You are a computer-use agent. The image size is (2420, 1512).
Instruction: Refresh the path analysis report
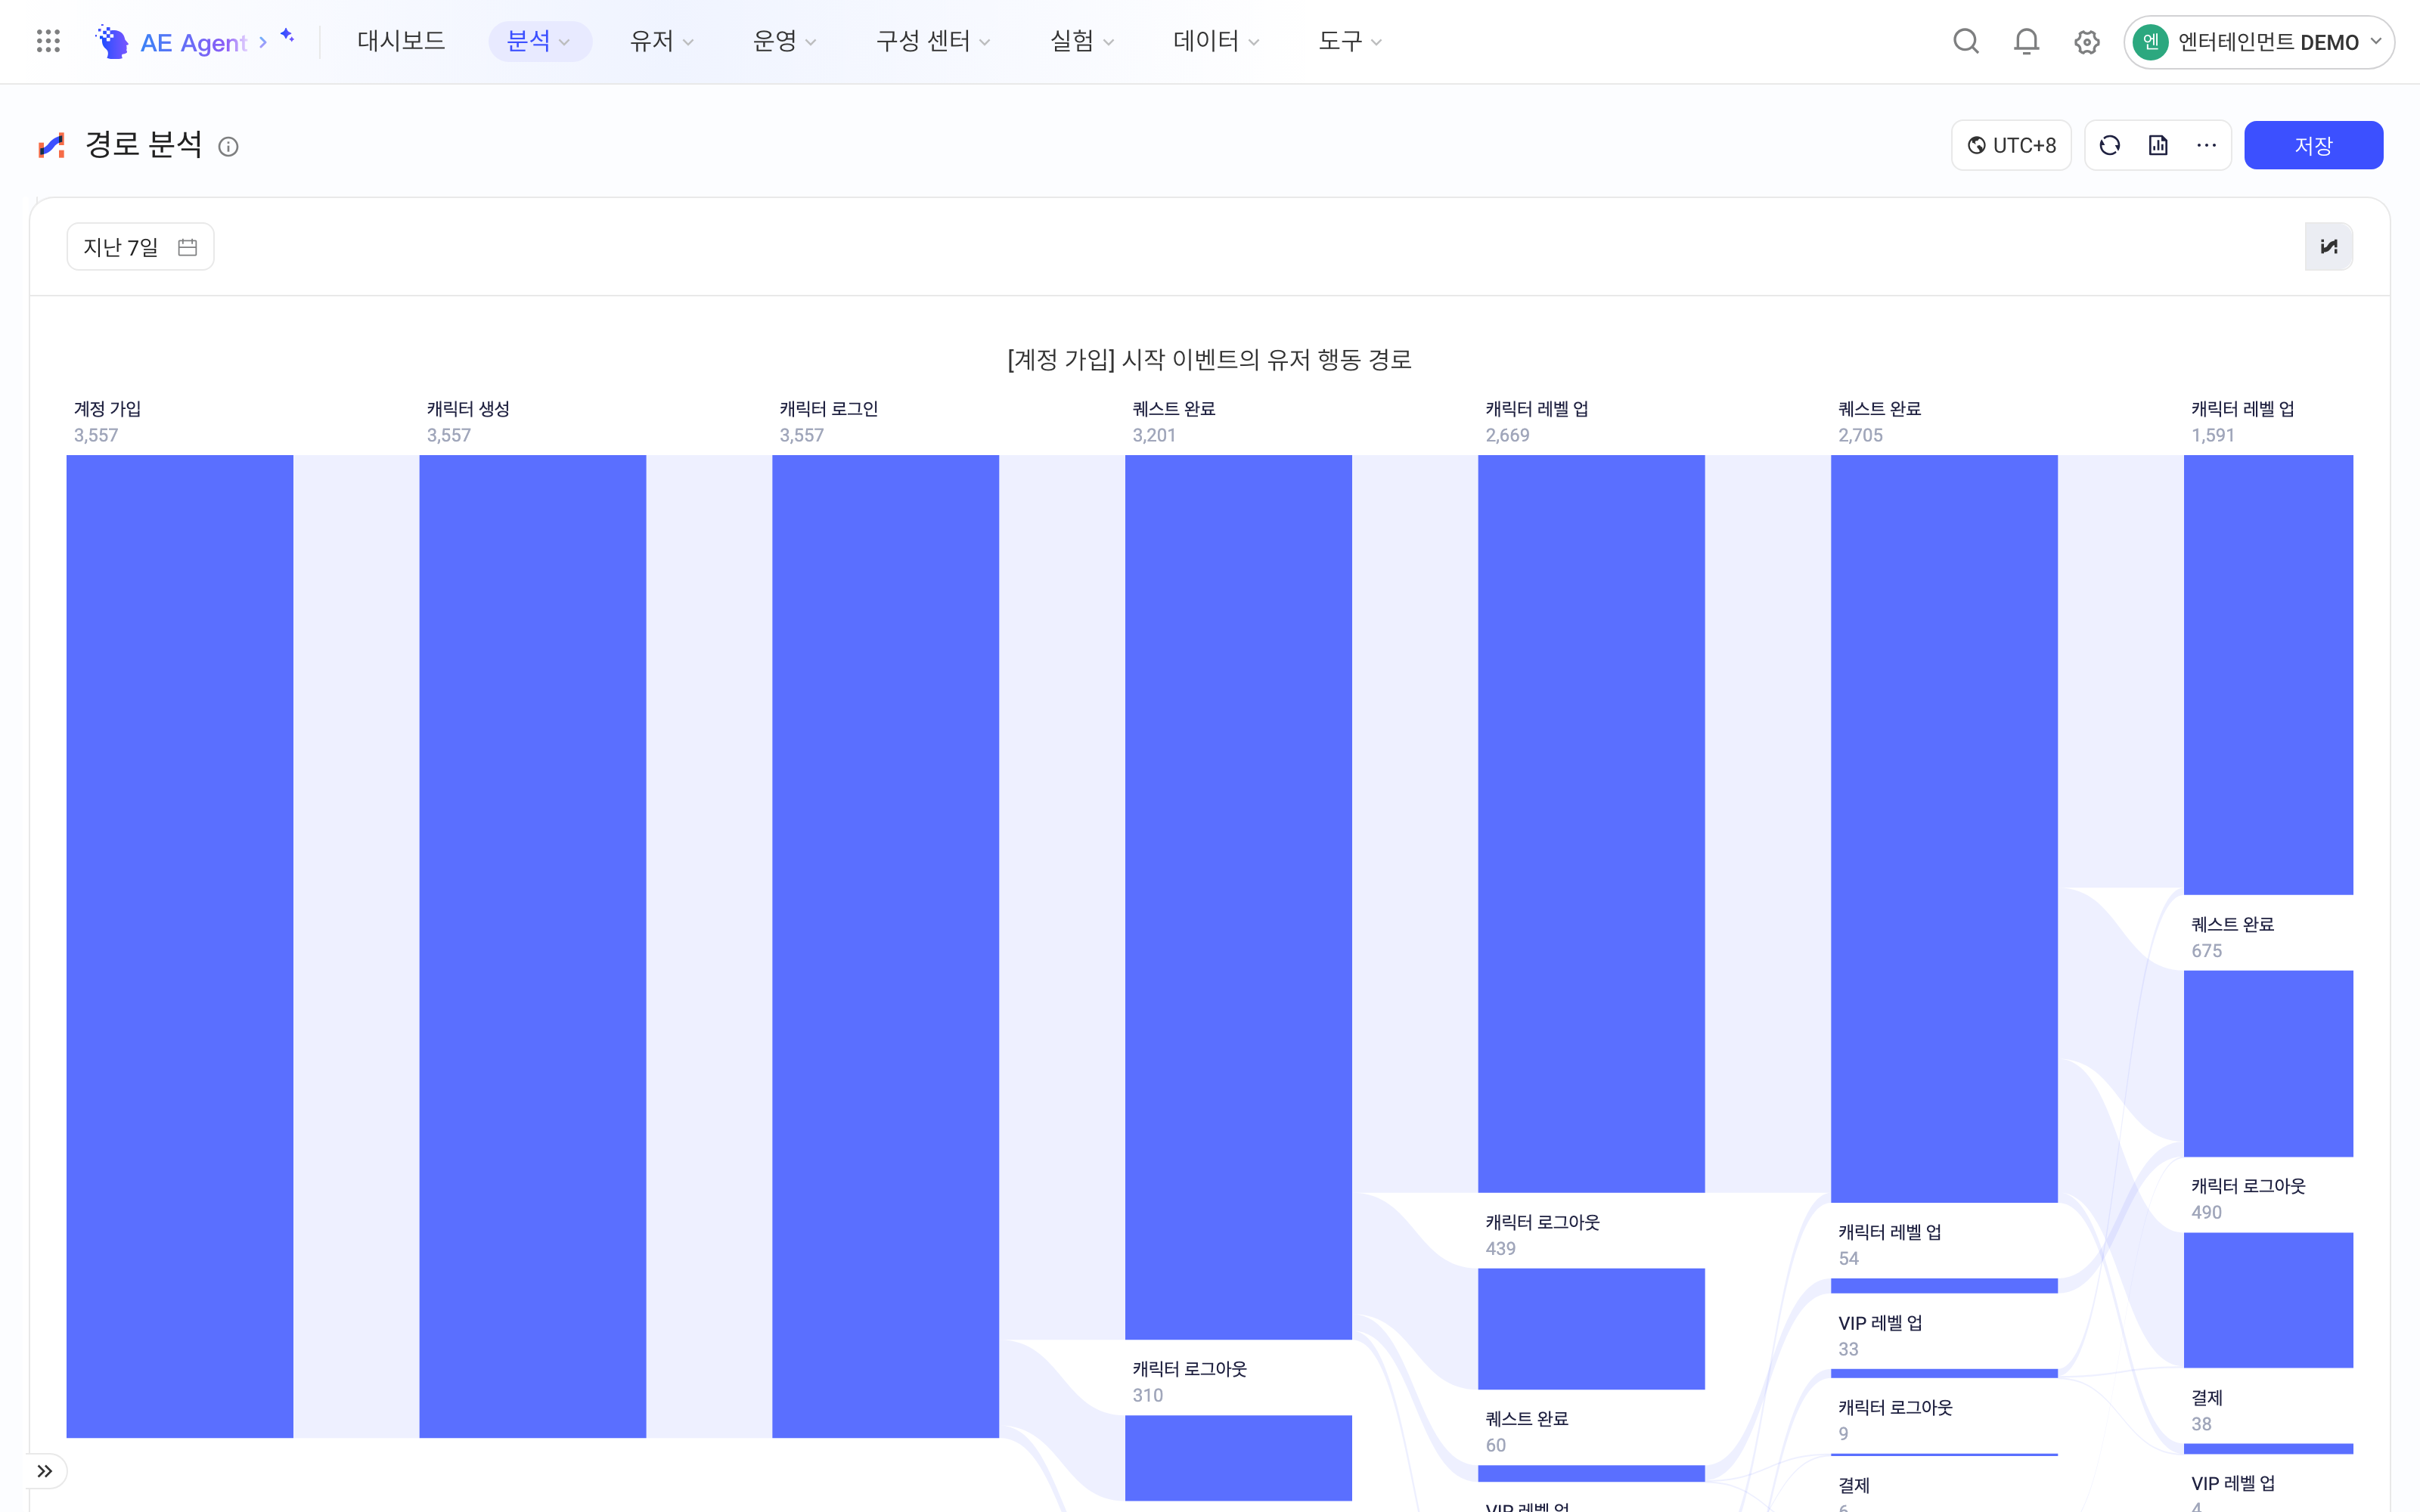pos(2110,146)
